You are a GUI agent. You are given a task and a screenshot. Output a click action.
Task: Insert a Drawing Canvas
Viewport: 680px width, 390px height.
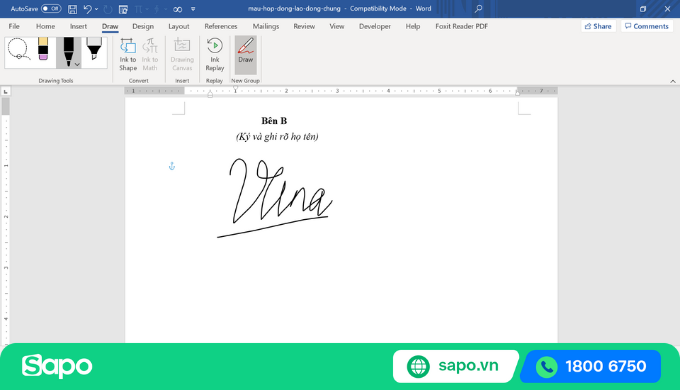tap(182, 55)
